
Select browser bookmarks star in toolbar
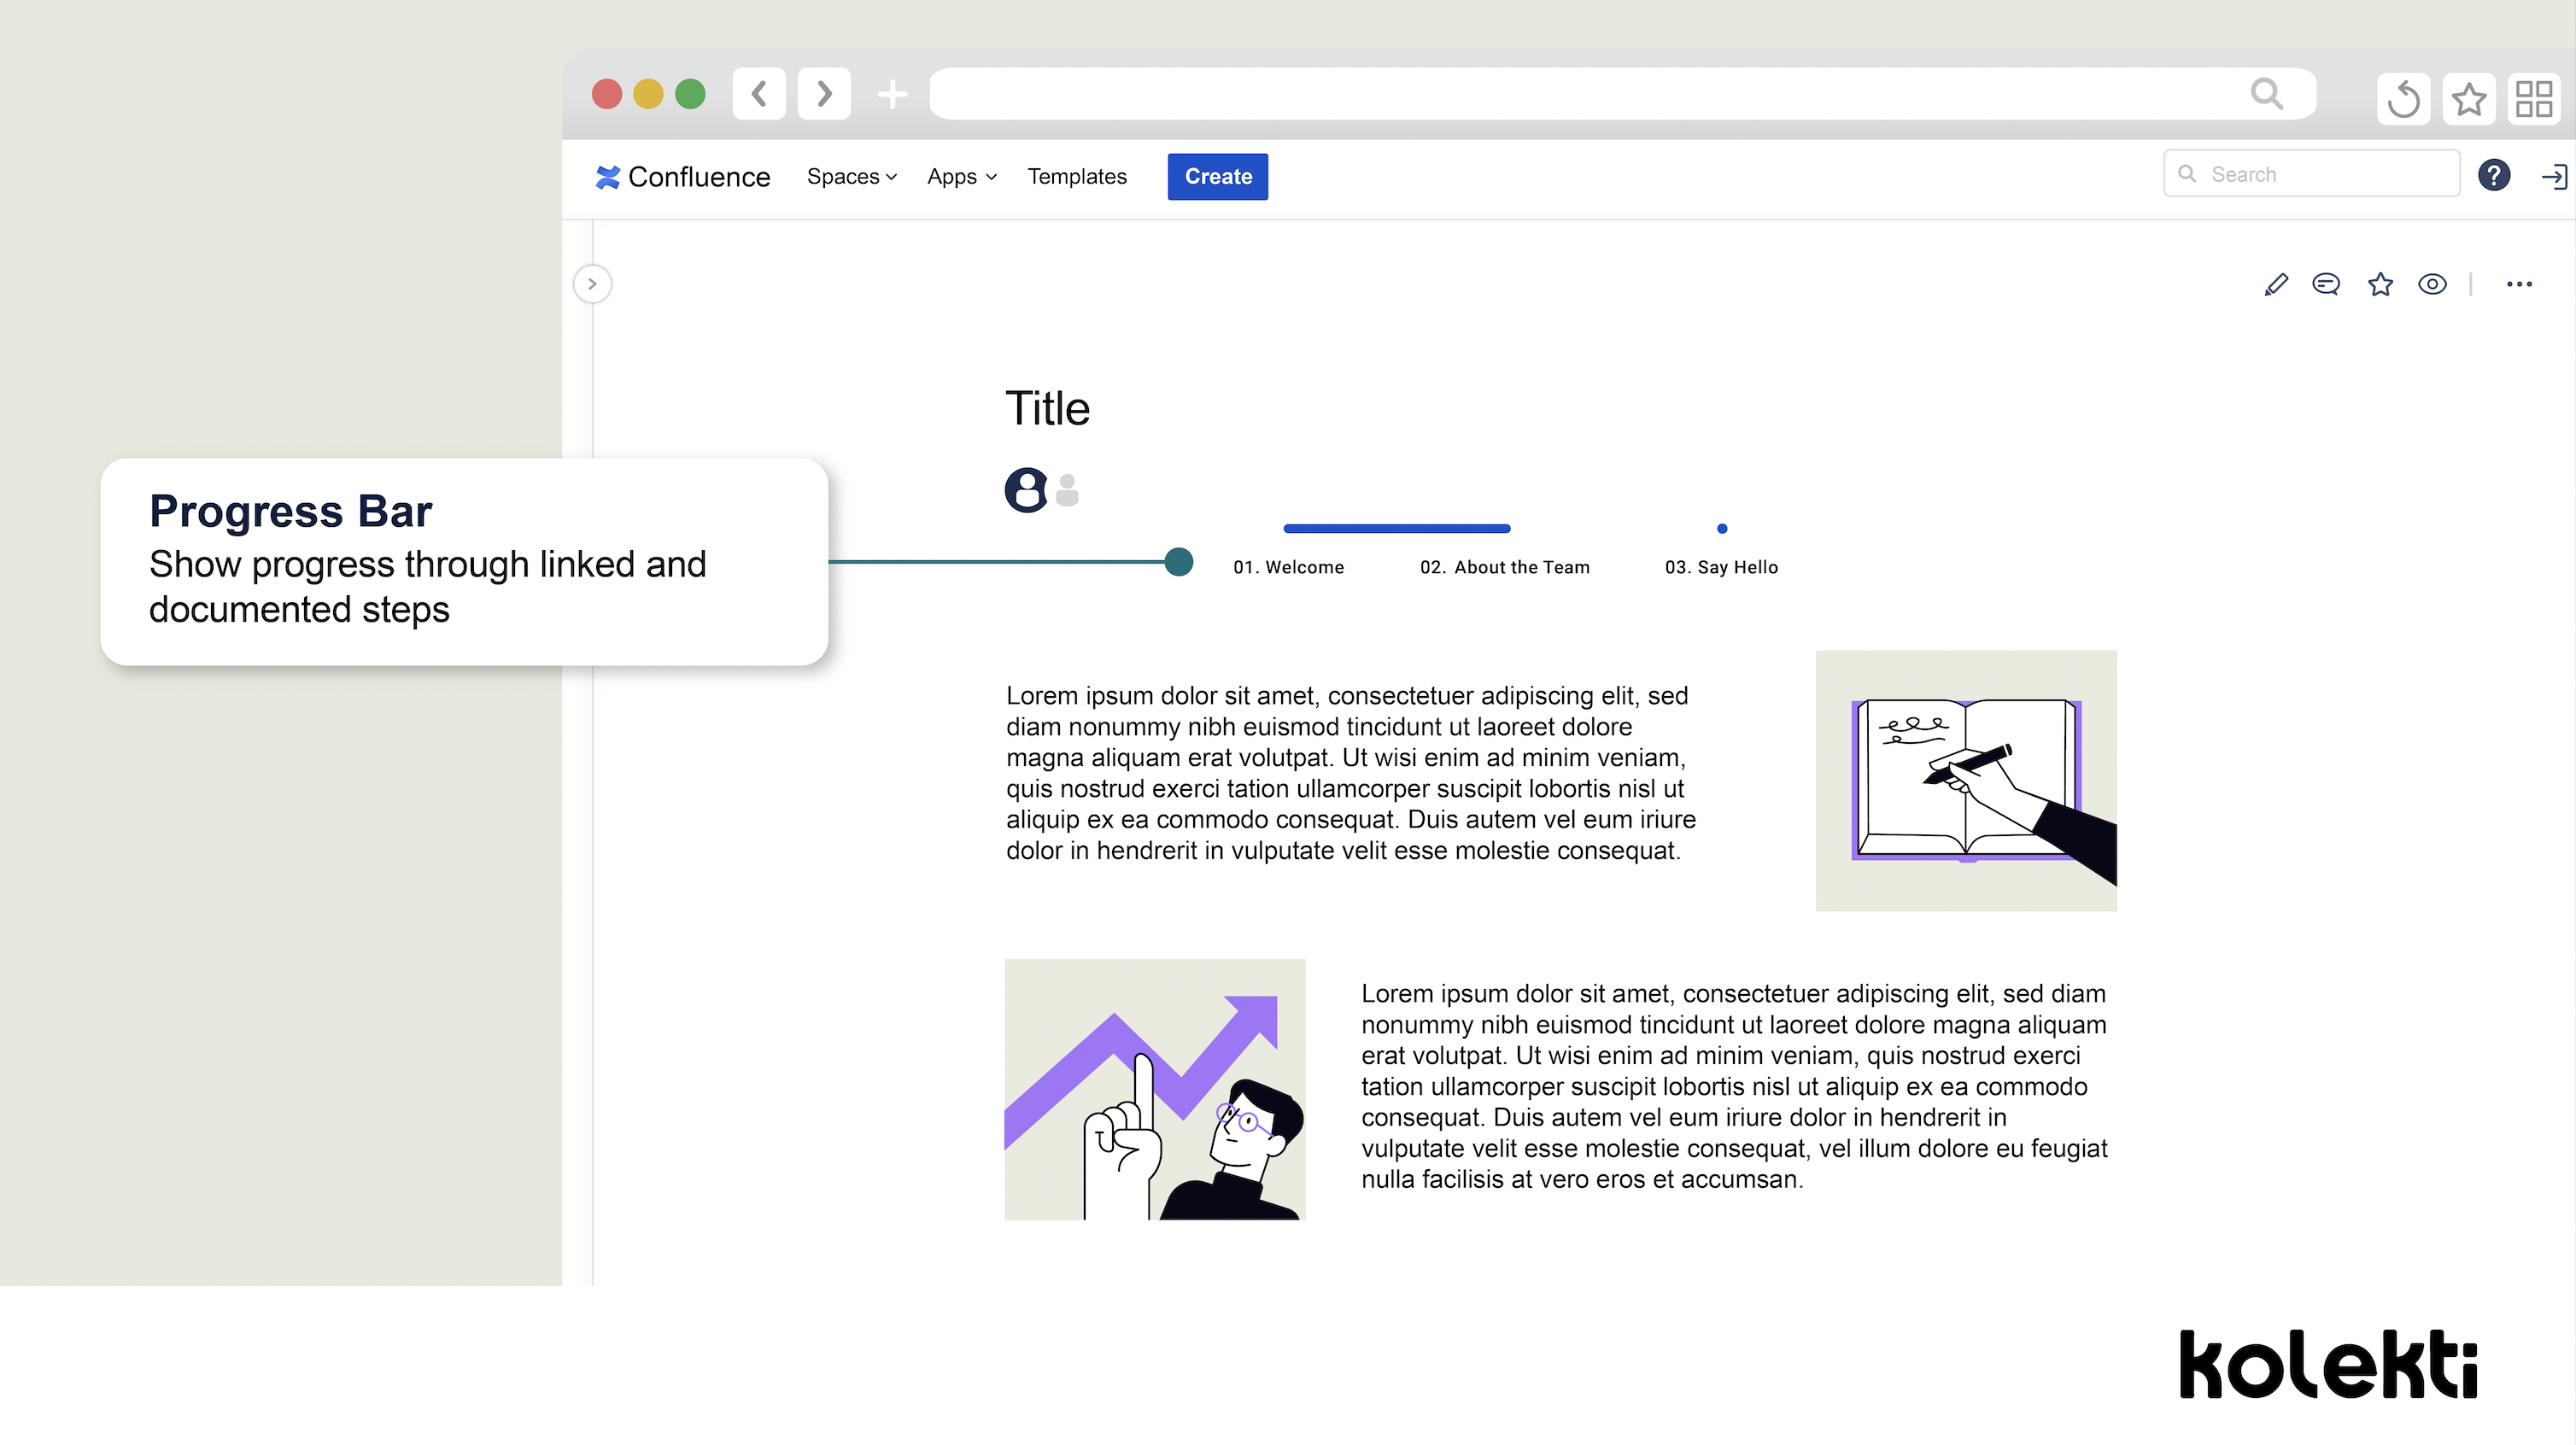(2469, 99)
